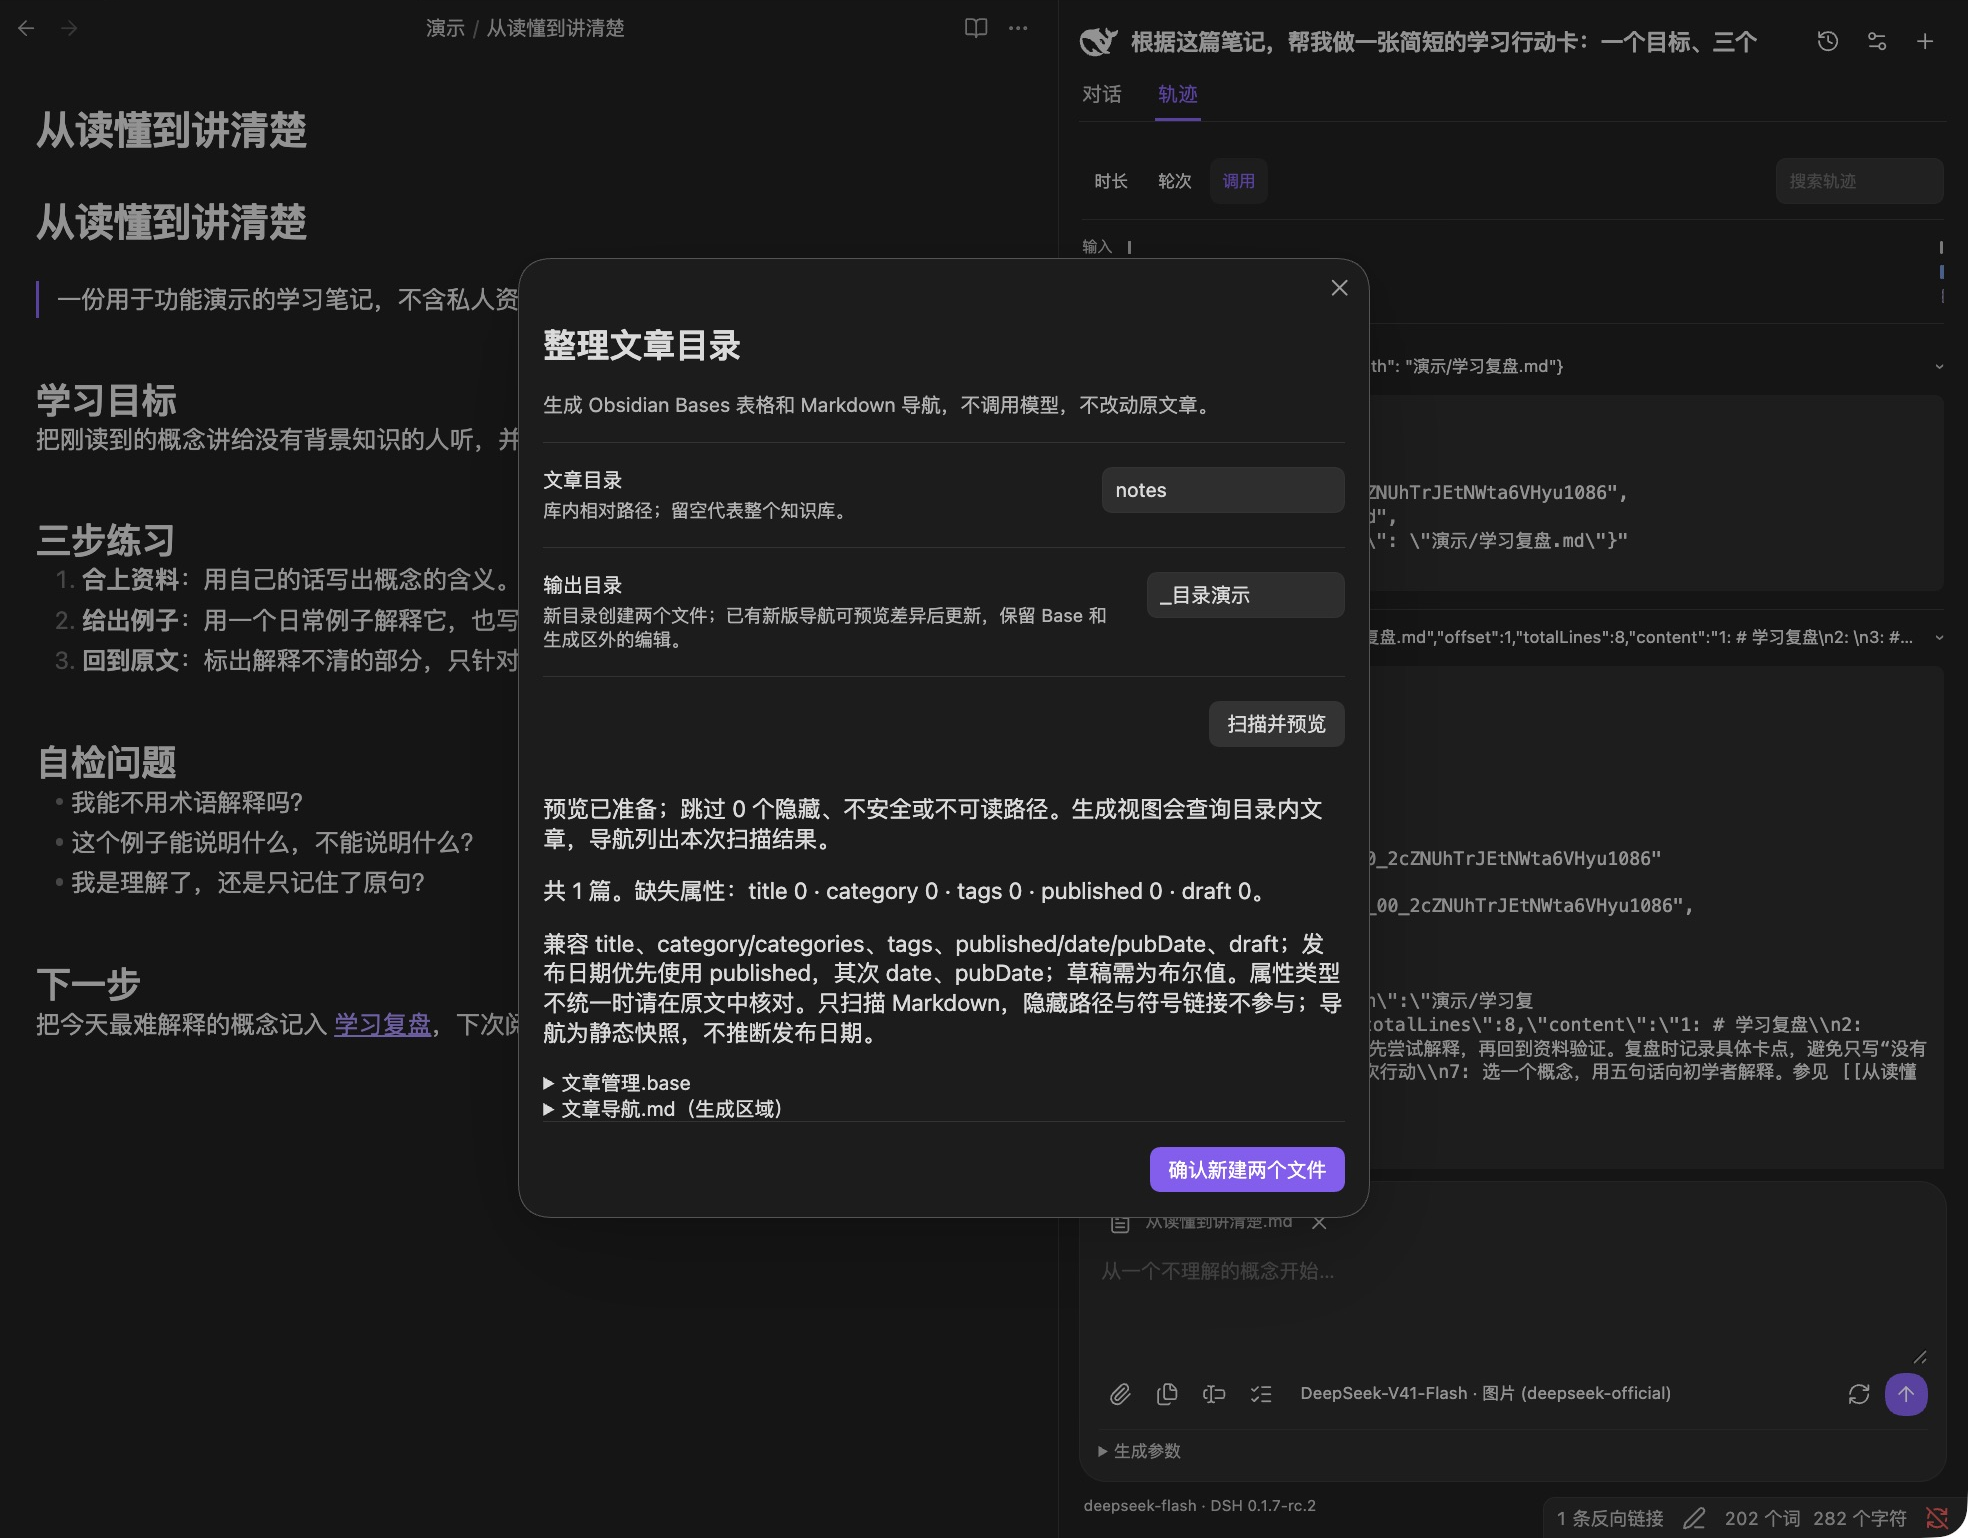Navigate forward with the right arrow
This screenshot has width=1968, height=1538.
pos(69,28)
